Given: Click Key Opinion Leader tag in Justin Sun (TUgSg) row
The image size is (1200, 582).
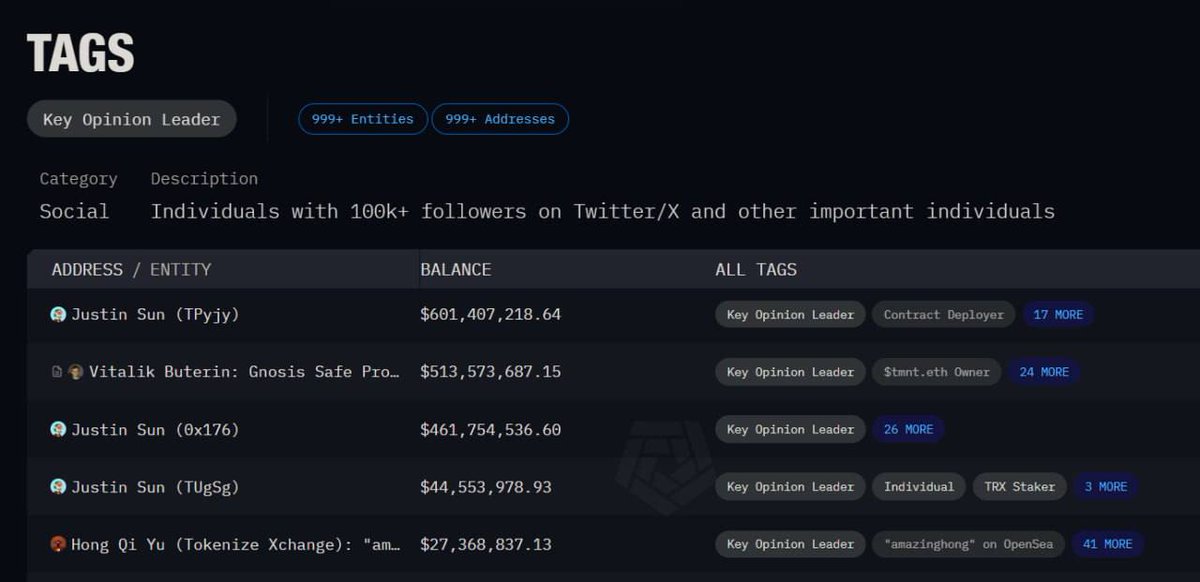Looking at the screenshot, I should 790,487.
